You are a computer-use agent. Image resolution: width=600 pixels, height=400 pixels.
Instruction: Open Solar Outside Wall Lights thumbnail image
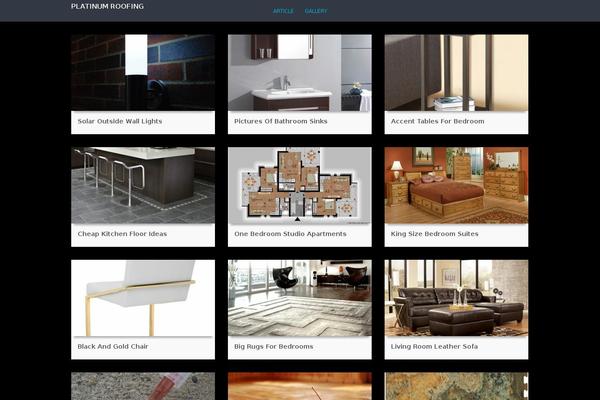(143, 73)
